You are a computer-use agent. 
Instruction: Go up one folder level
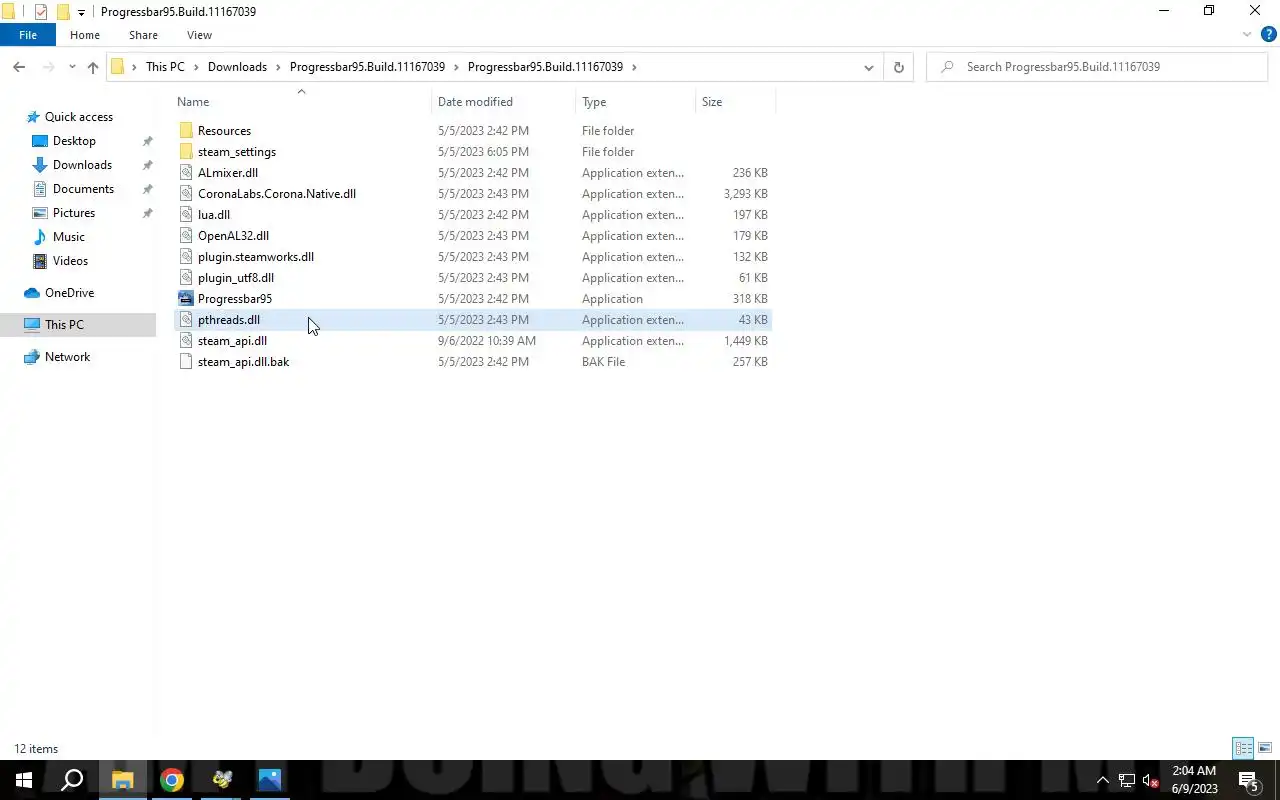click(93, 67)
